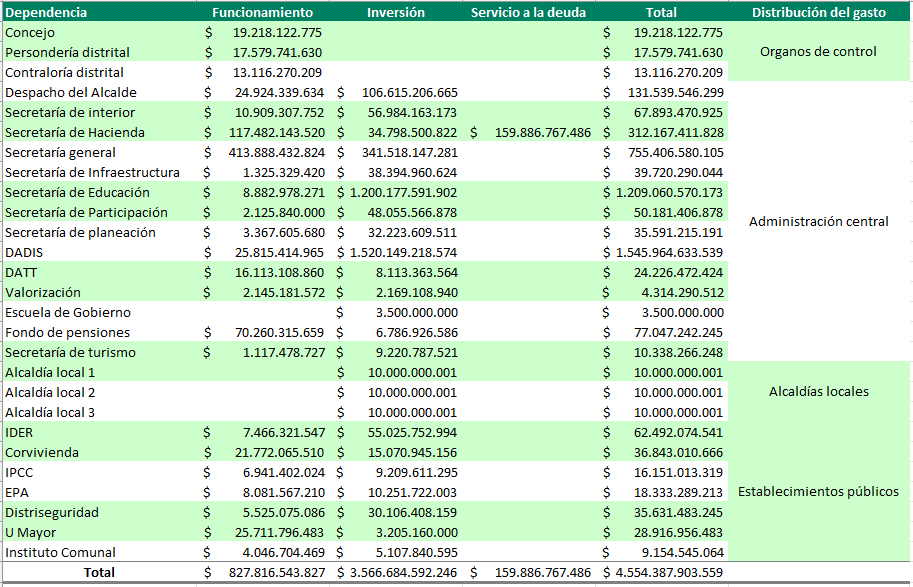This screenshot has height=587, width=913.
Task: Select the Funcionamiento header cell
Action: tap(262, 12)
